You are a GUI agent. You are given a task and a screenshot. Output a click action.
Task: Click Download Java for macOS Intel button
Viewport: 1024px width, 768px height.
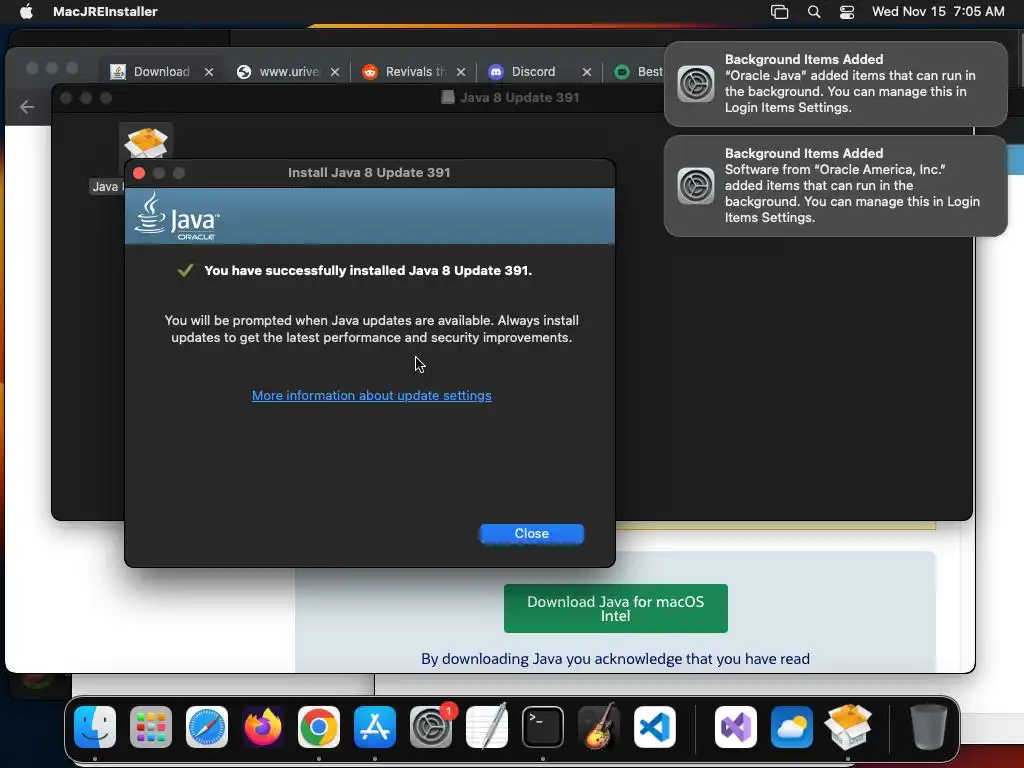coord(615,608)
